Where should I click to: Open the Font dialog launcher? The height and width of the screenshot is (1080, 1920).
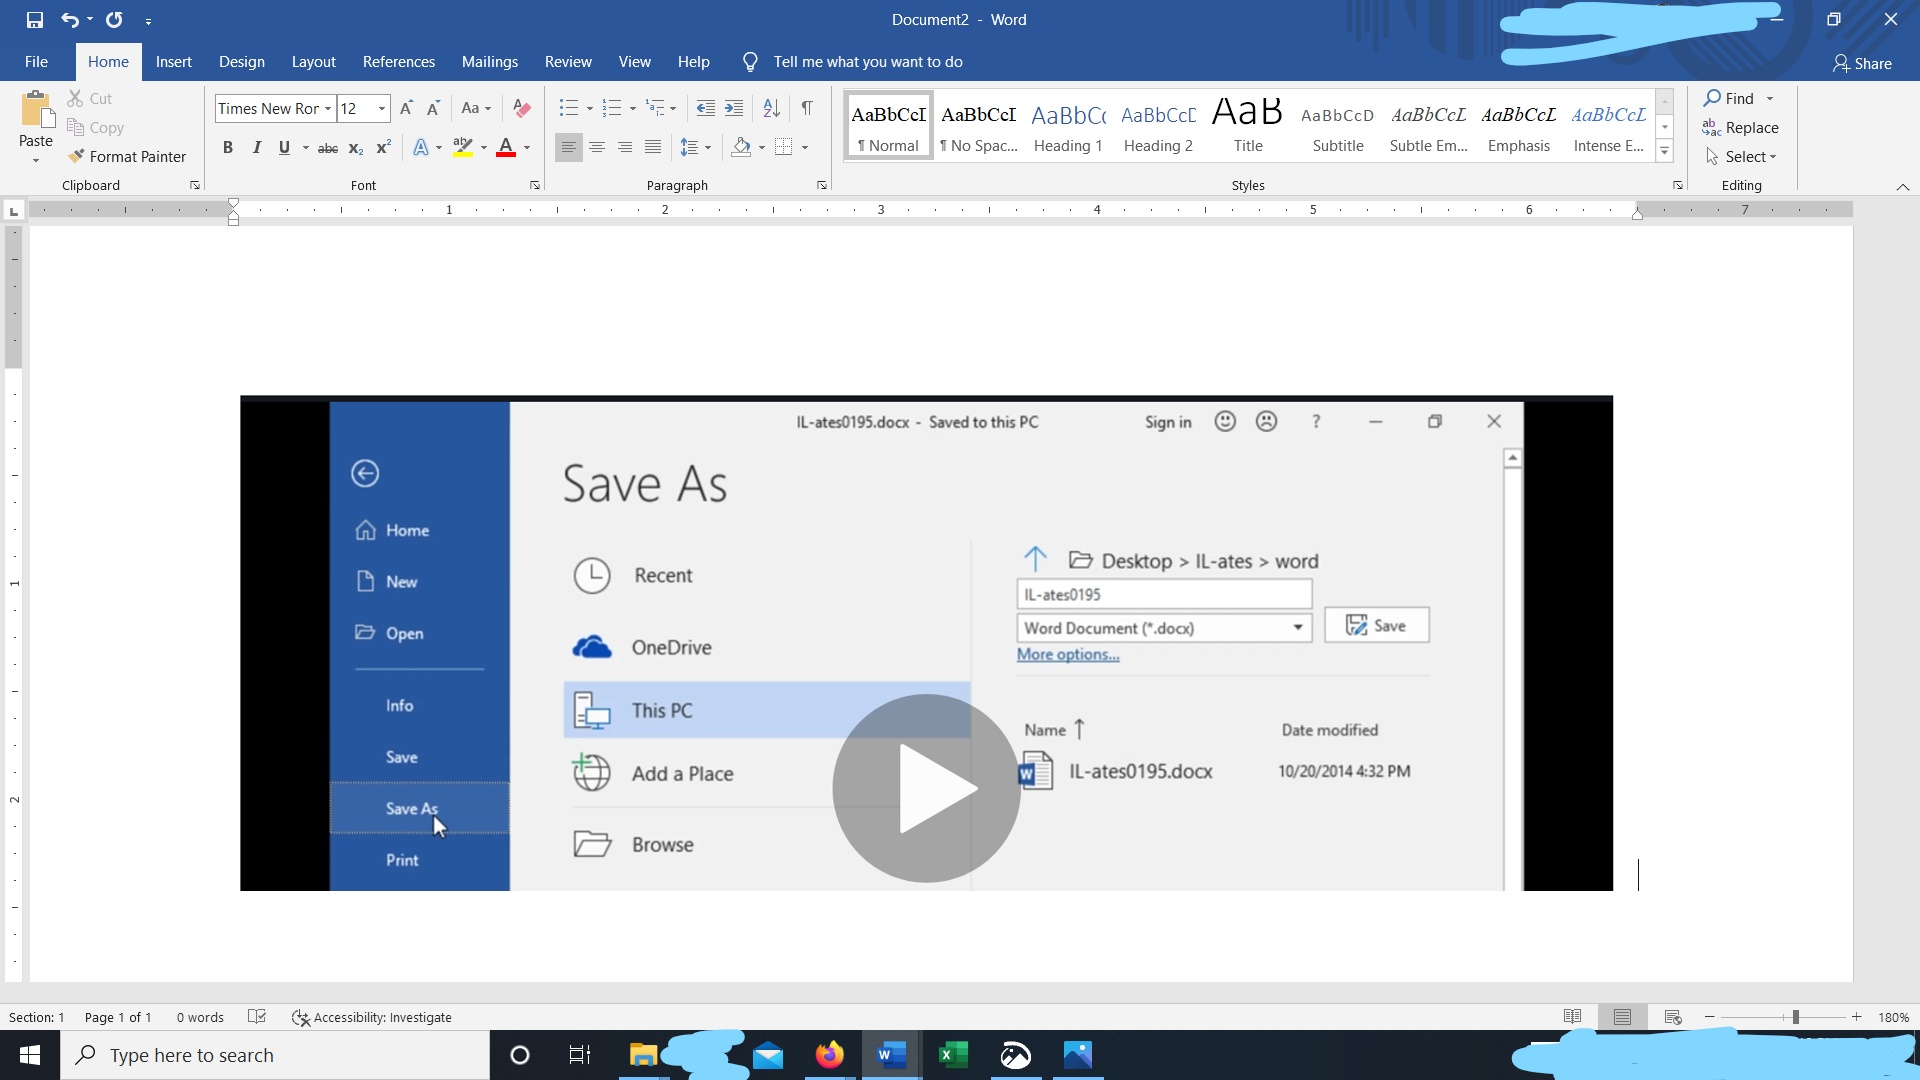click(535, 185)
